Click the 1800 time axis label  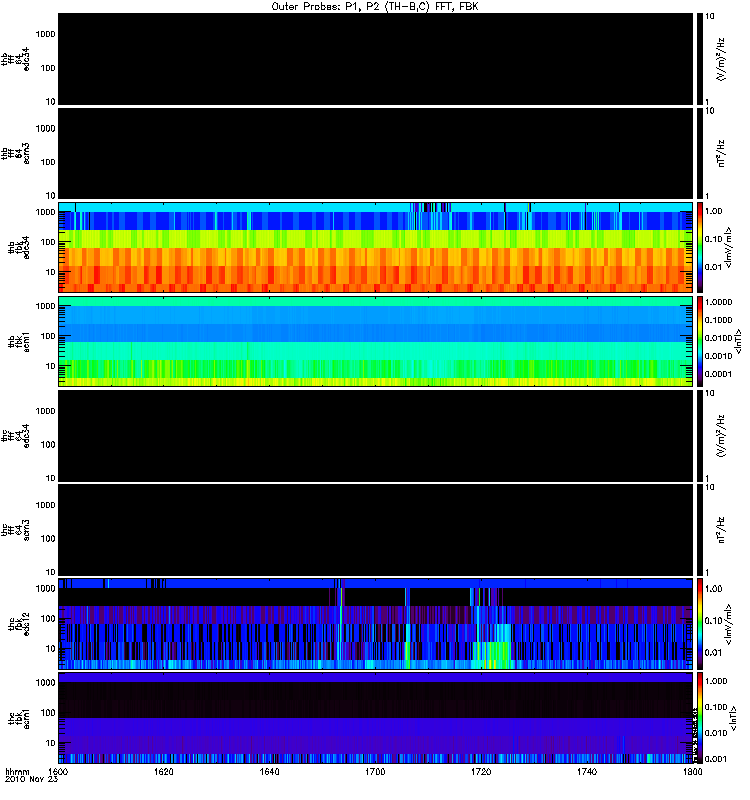tap(692, 771)
